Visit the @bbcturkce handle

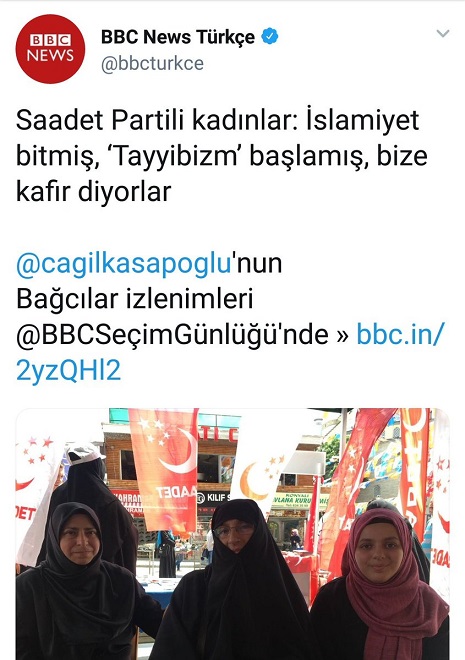(152, 64)
